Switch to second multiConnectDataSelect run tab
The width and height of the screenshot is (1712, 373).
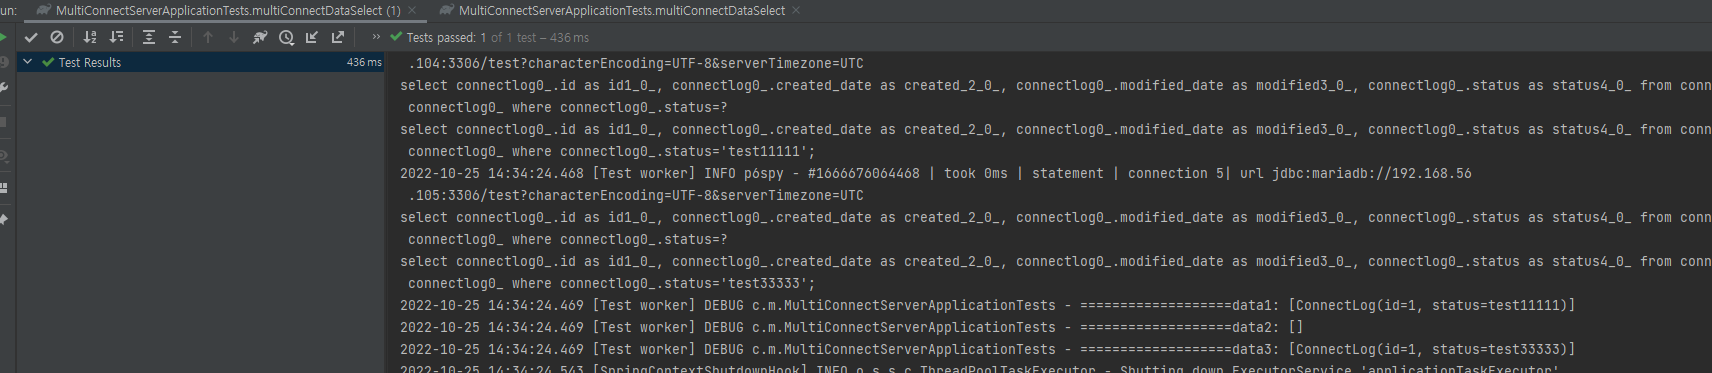(x=621, y=10)
